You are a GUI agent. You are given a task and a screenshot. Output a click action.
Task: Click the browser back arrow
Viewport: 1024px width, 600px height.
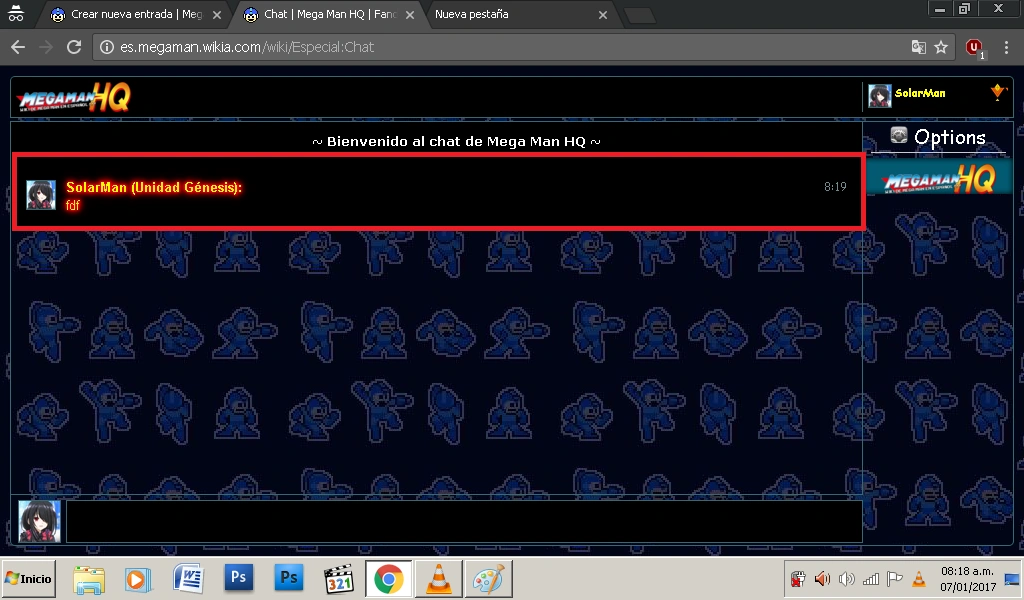point(18,47)
